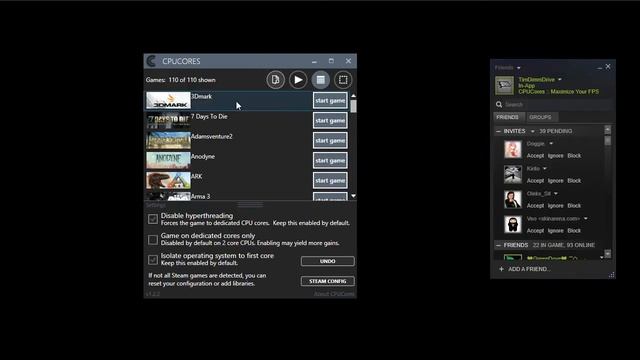Click Veo's ninja avatar
Screen dimensions: 640x360
point(513,224)
